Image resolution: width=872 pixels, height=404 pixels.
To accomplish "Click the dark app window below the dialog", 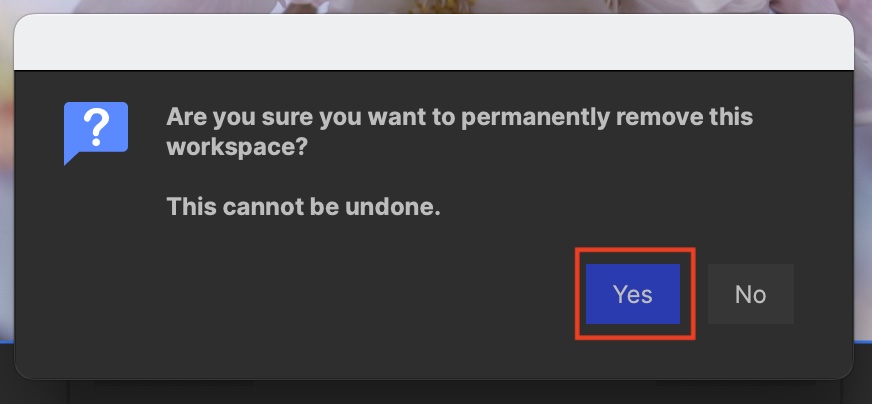I will click(x=434, y=392).
